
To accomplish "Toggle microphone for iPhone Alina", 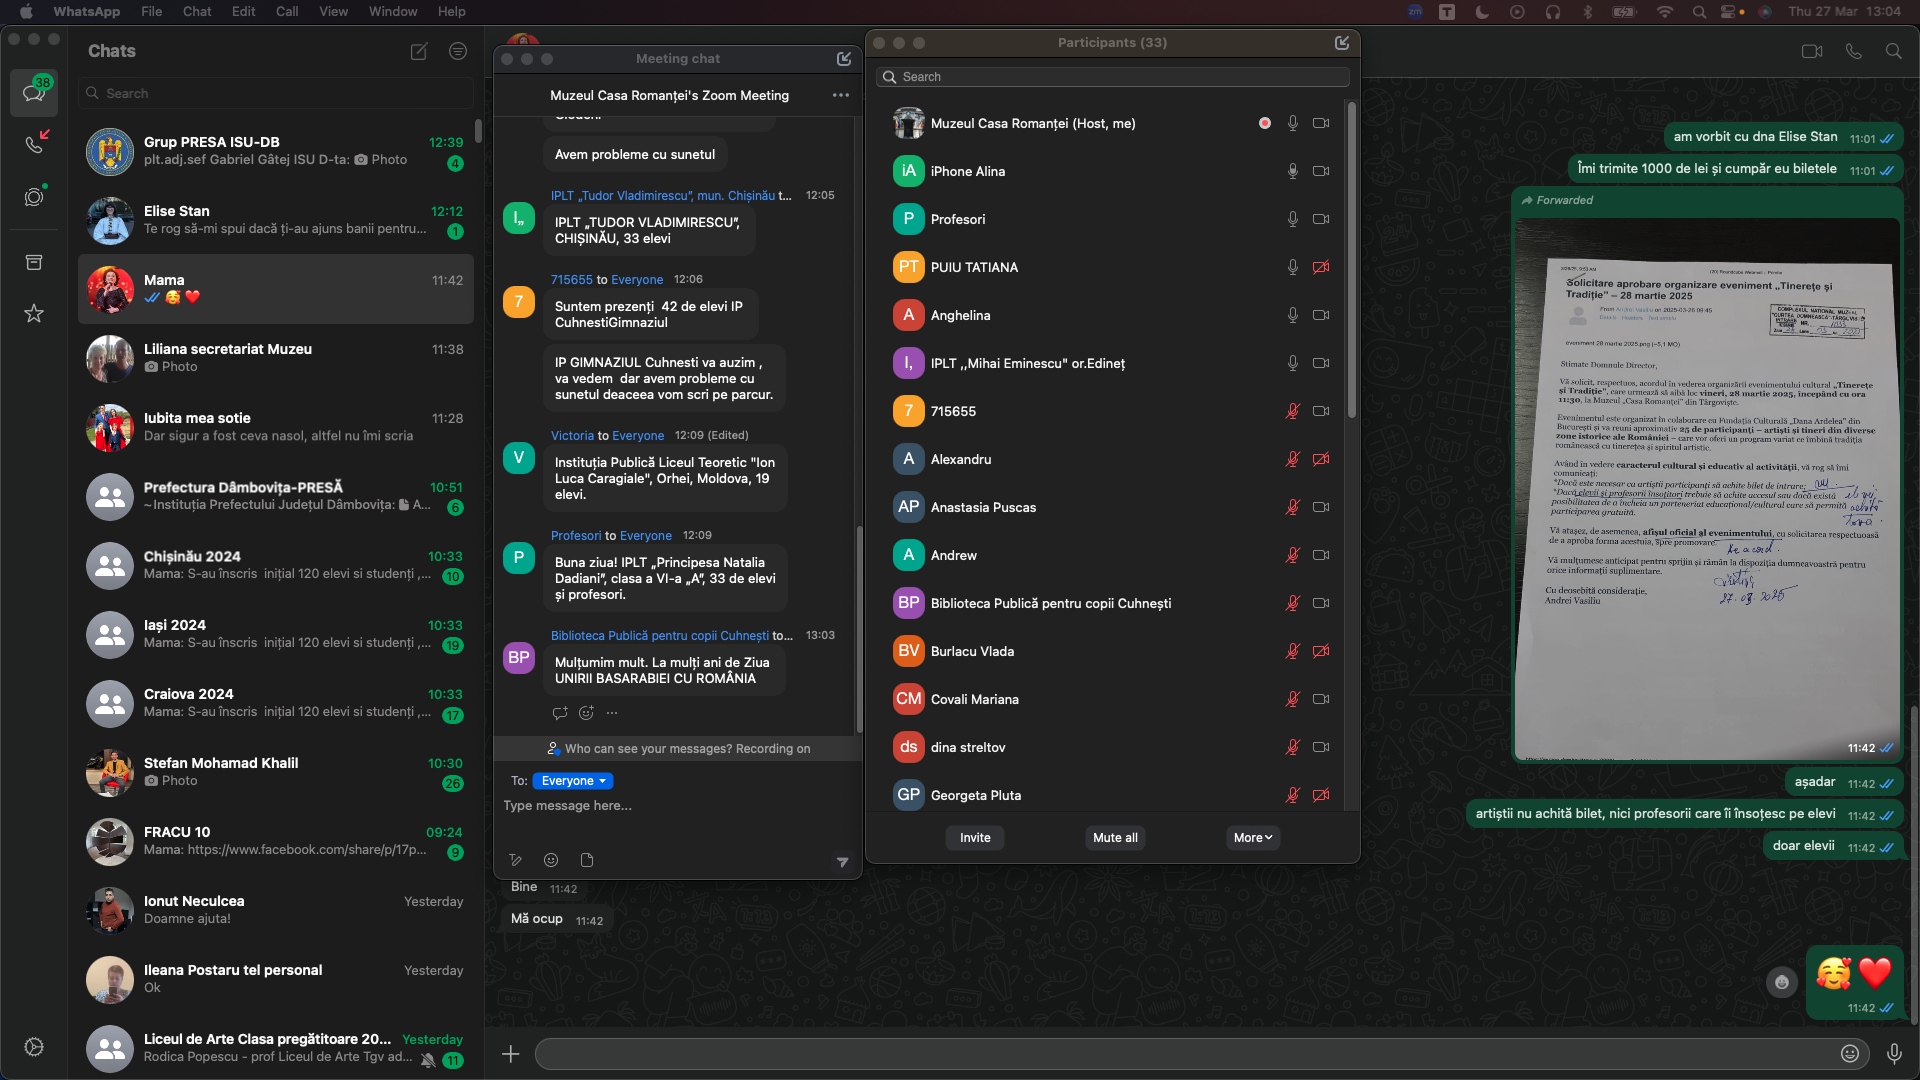I will click(x=1292, y=171).
